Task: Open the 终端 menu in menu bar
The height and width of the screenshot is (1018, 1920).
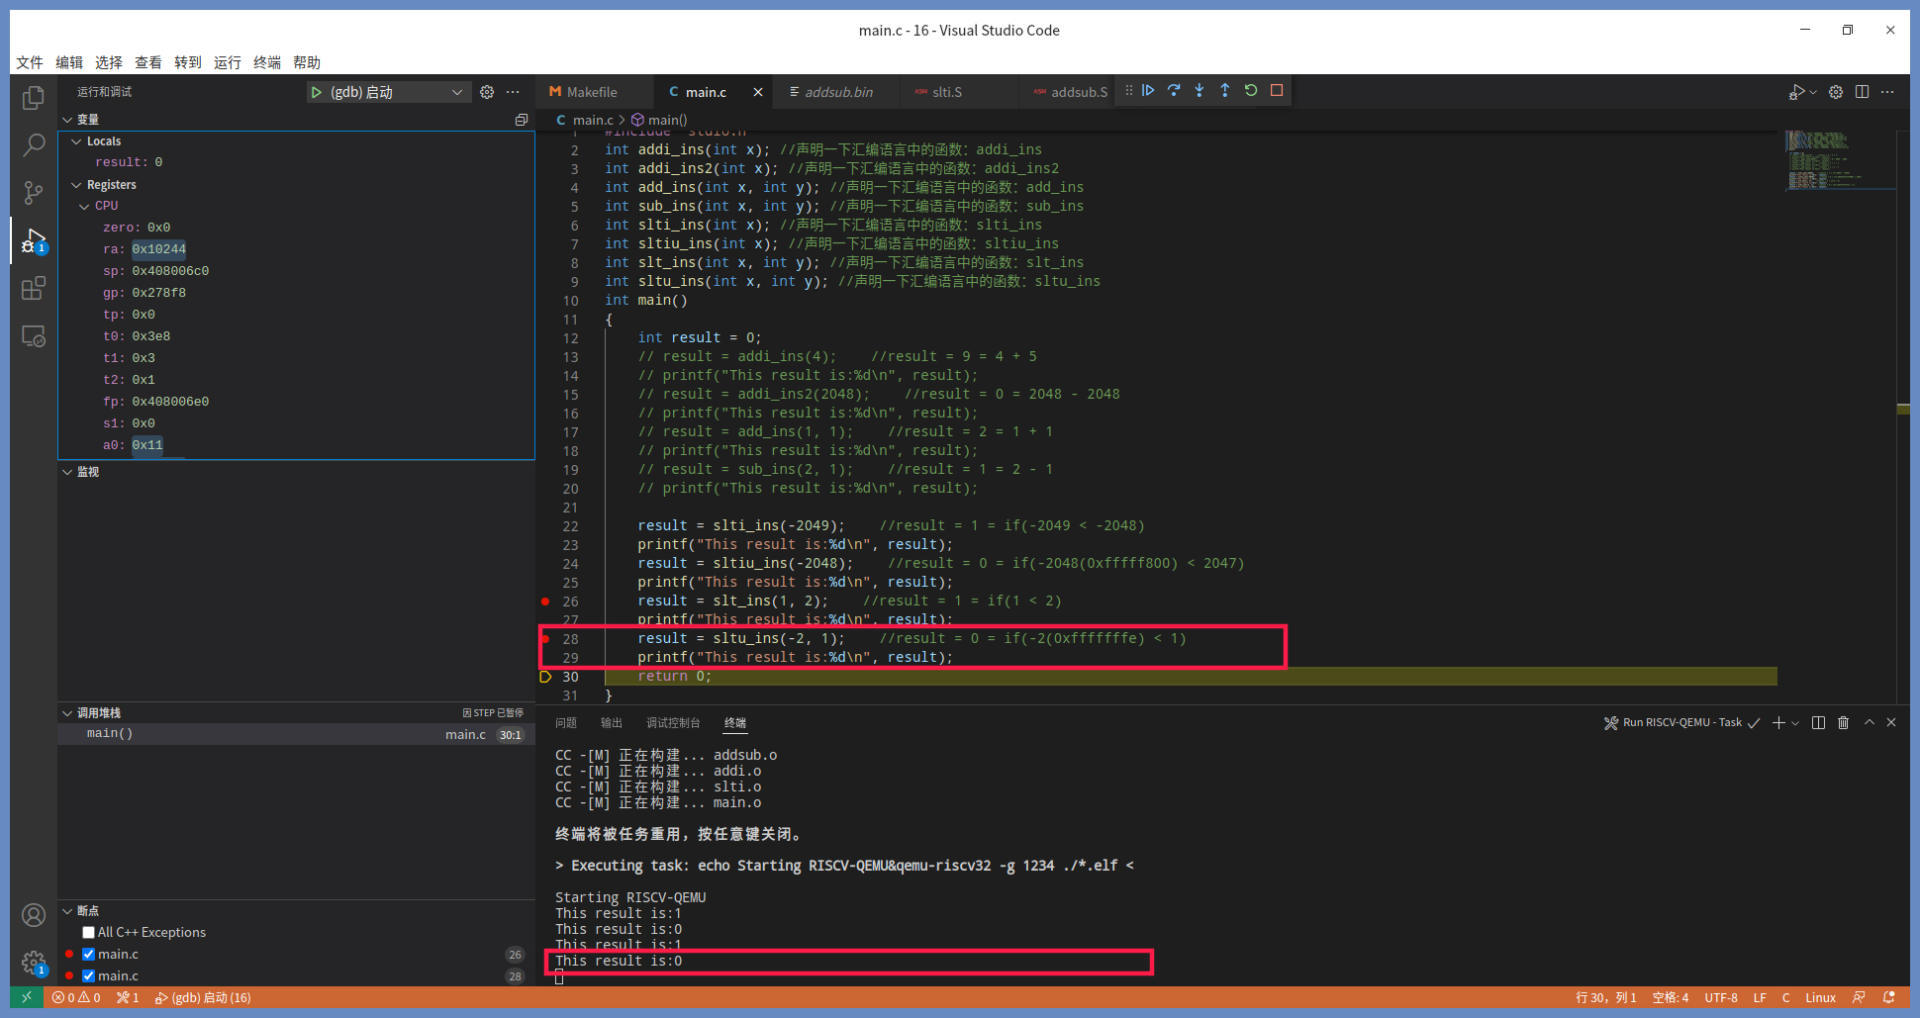Action: [267, 62]
